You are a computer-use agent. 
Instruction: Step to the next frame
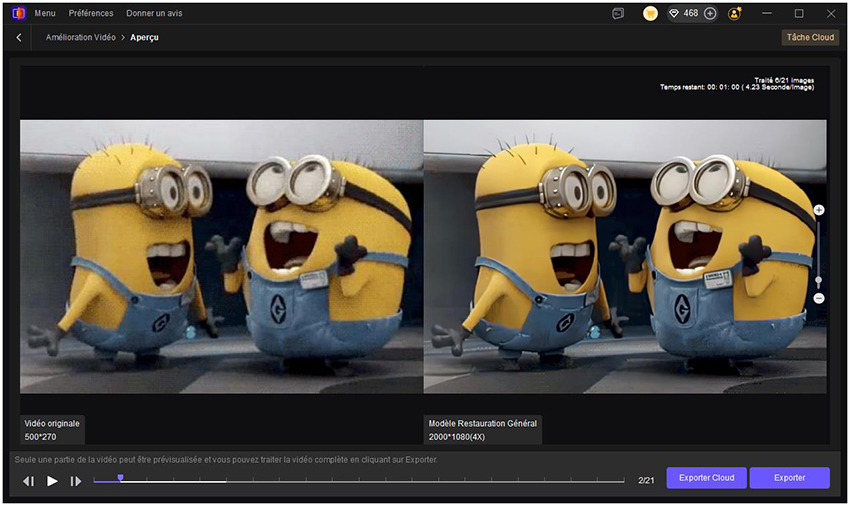click(75, 481)
